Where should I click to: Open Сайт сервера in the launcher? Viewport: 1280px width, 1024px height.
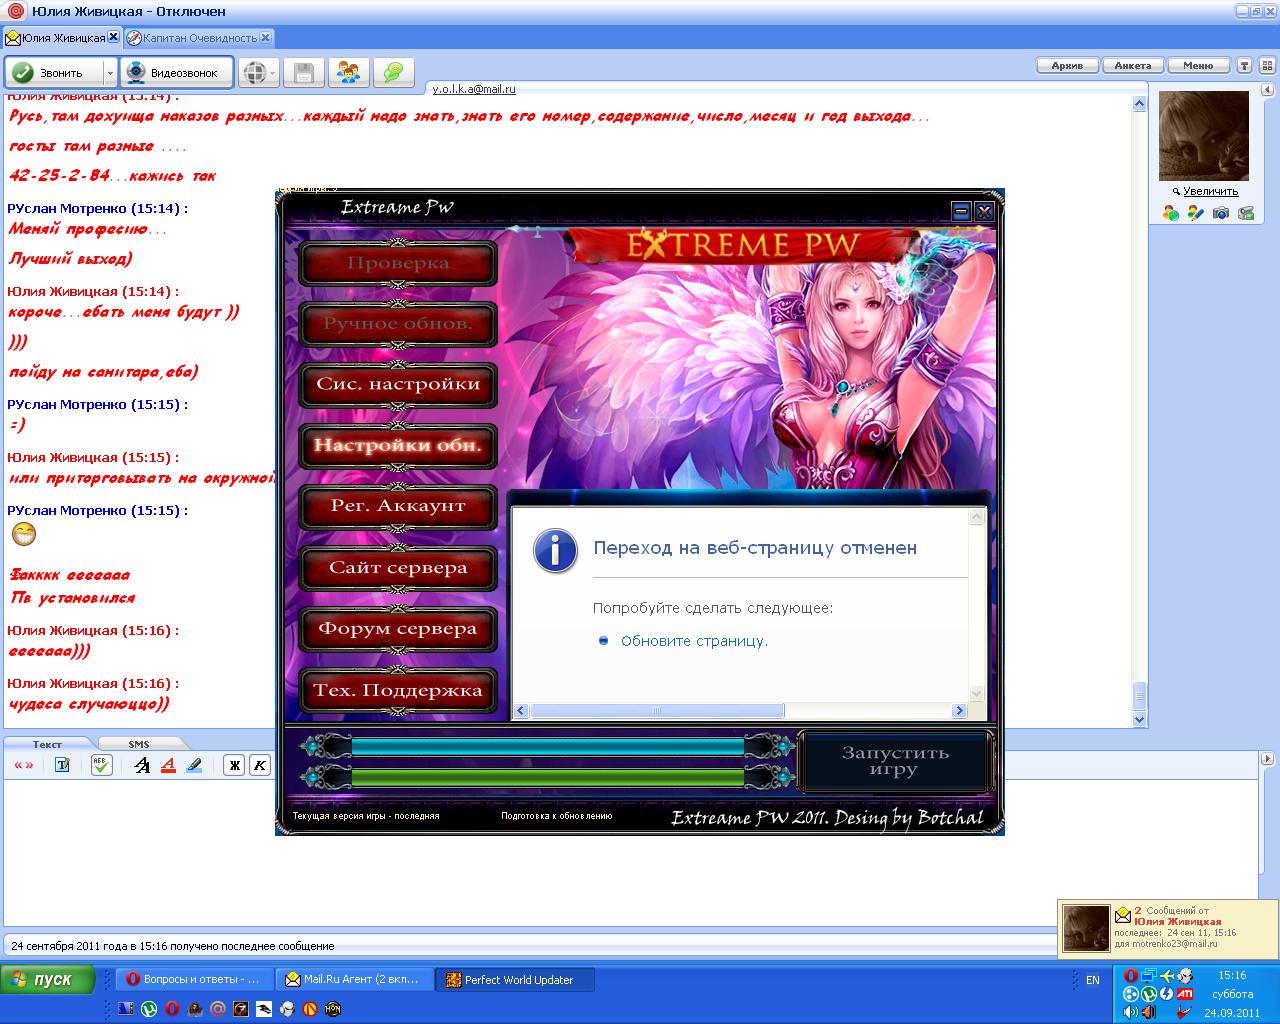[x=398, y=568]
